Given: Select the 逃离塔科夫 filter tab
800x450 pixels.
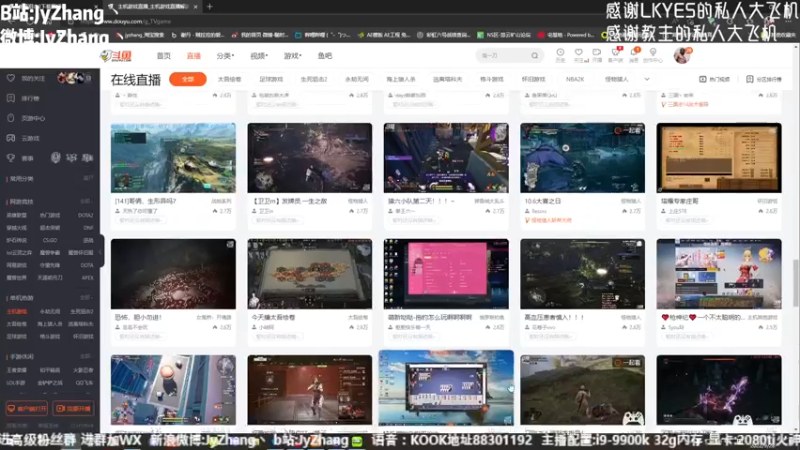Looking at the screenshot, I should (x=447, y=79).
